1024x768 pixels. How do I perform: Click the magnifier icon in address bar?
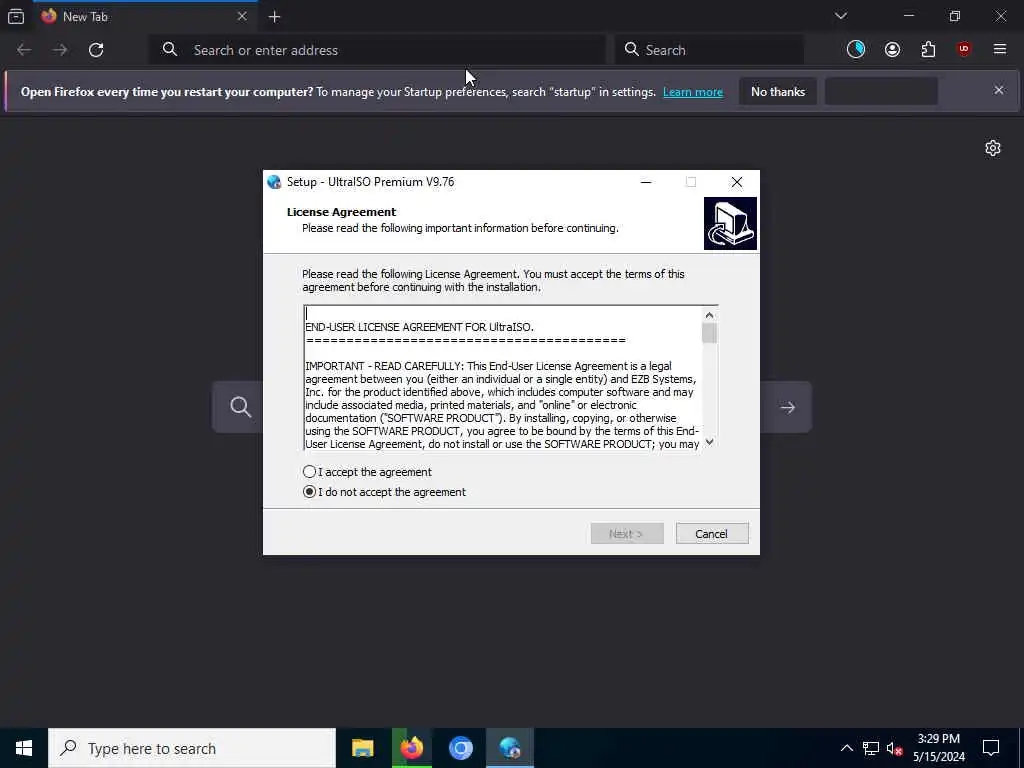coord(170,50)
